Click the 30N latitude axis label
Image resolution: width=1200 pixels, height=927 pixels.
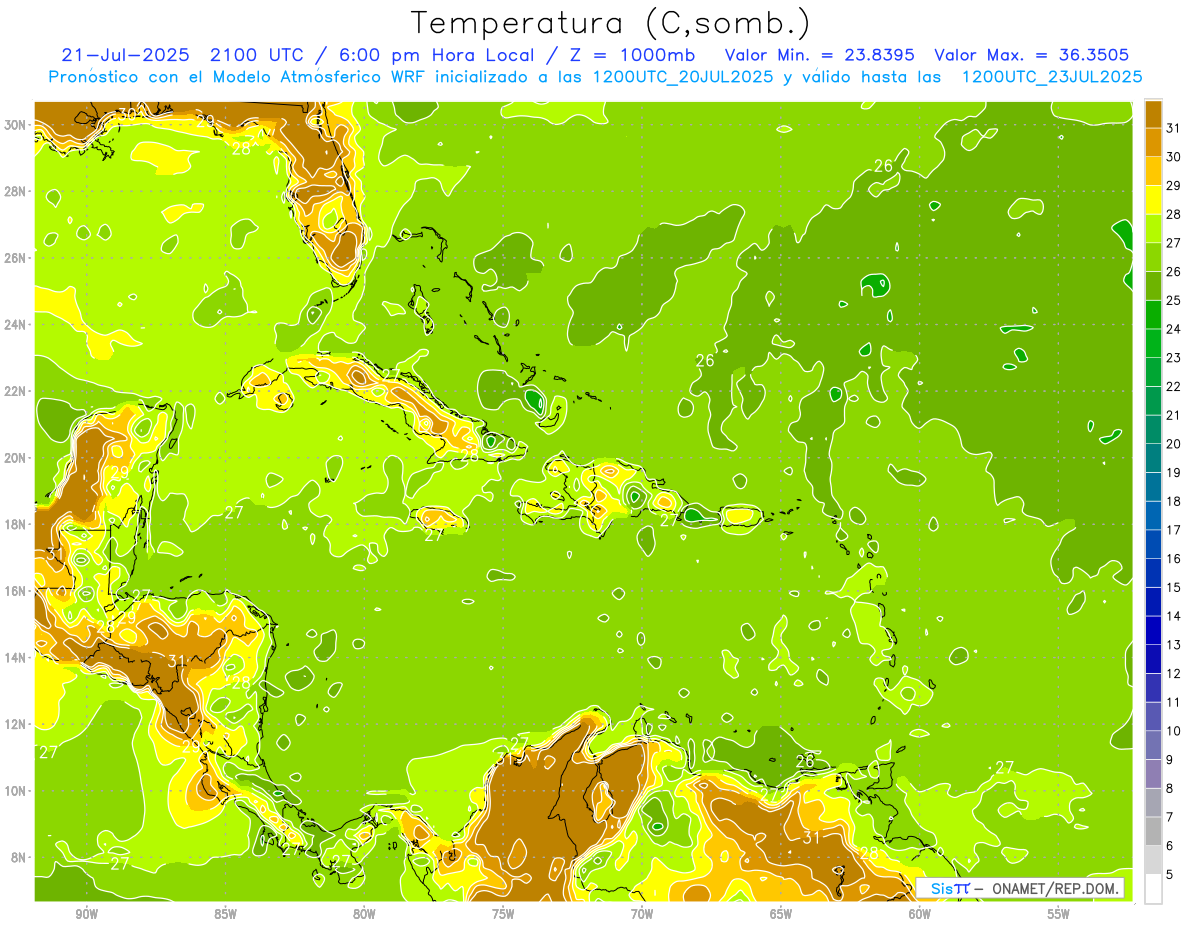tap(15, 125)
